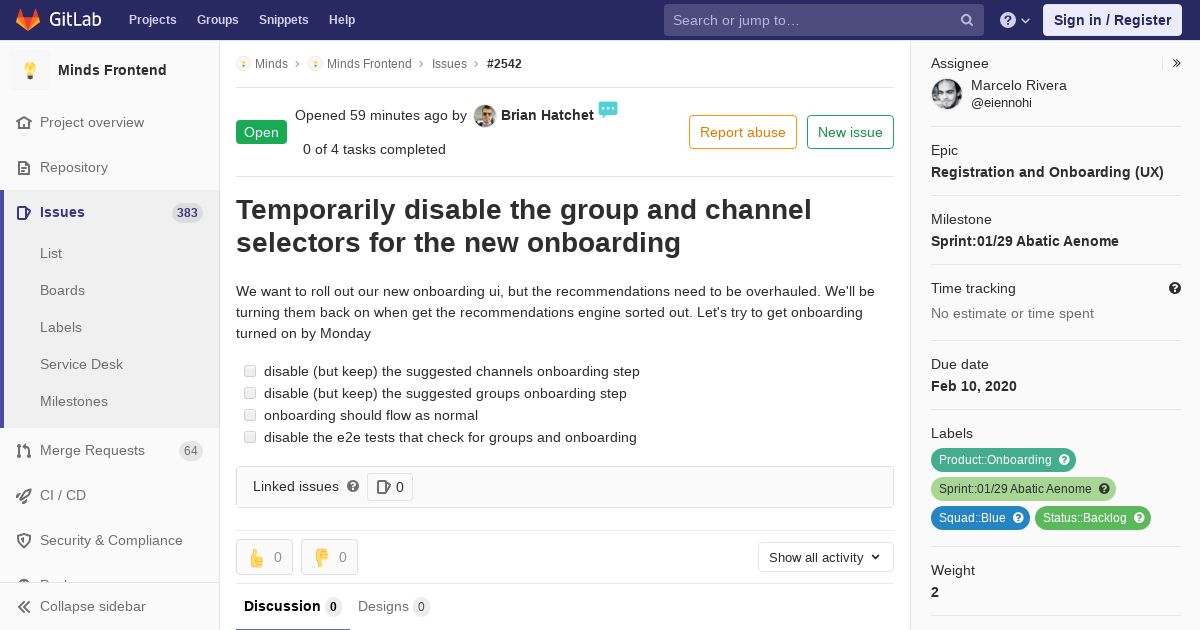This screenshot has width=1200, height=630.
Task: Focus the Search or jump to field
Action: [x=811, y=20]
